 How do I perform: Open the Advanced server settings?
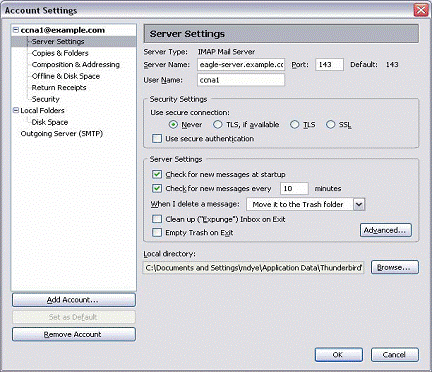[x=386, y=230]
